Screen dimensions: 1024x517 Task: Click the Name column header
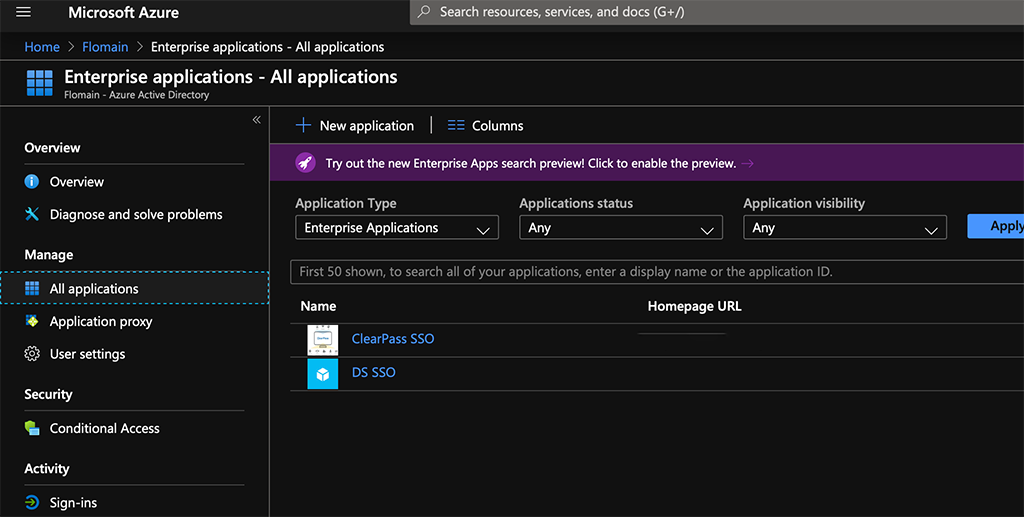coord(318,306)
